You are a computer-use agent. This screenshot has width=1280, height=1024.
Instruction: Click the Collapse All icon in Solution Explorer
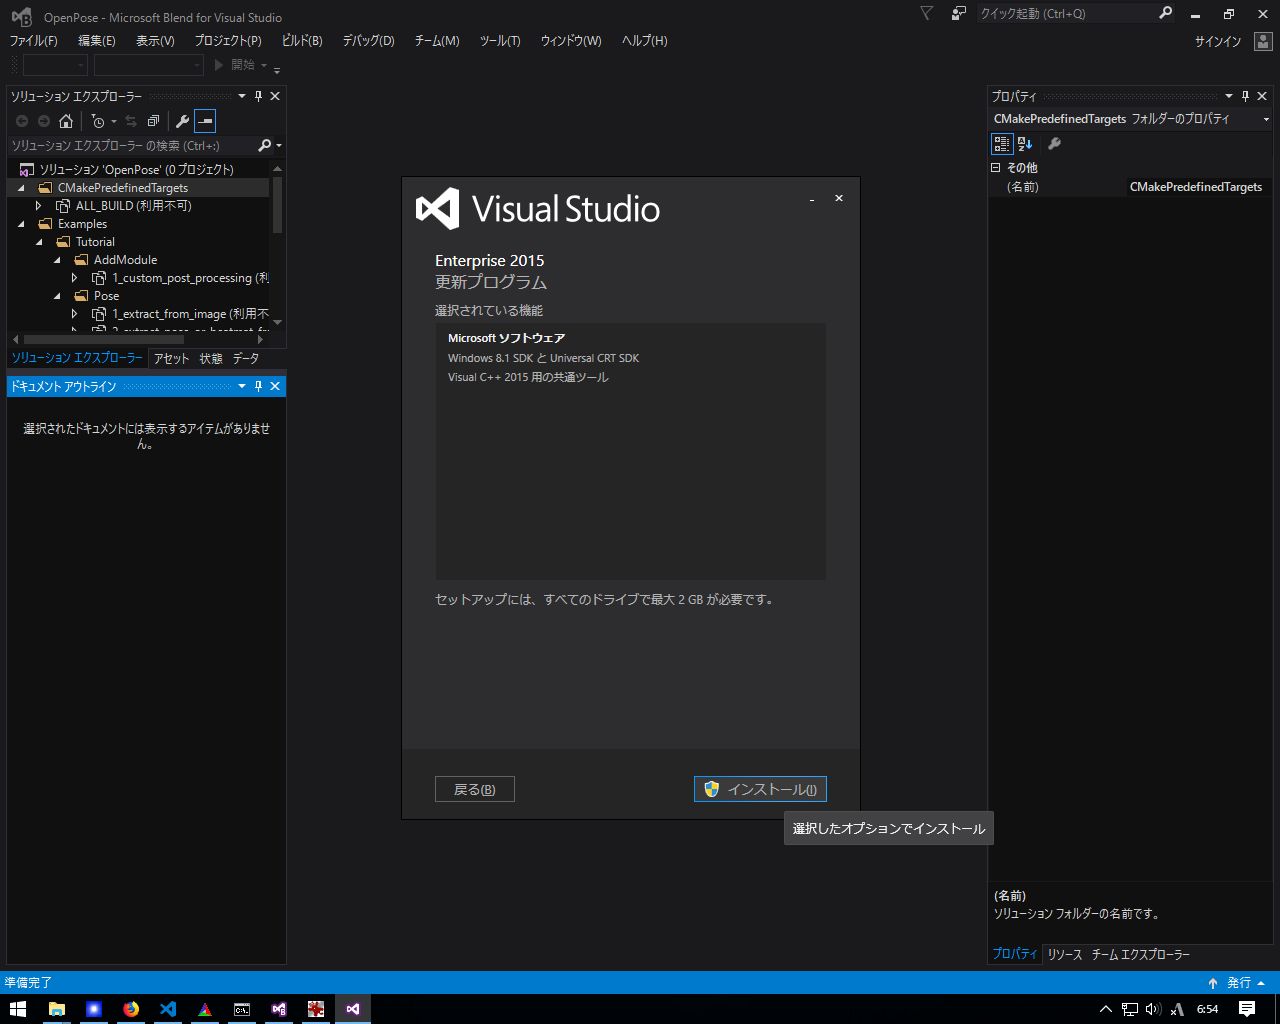[153, 121]
